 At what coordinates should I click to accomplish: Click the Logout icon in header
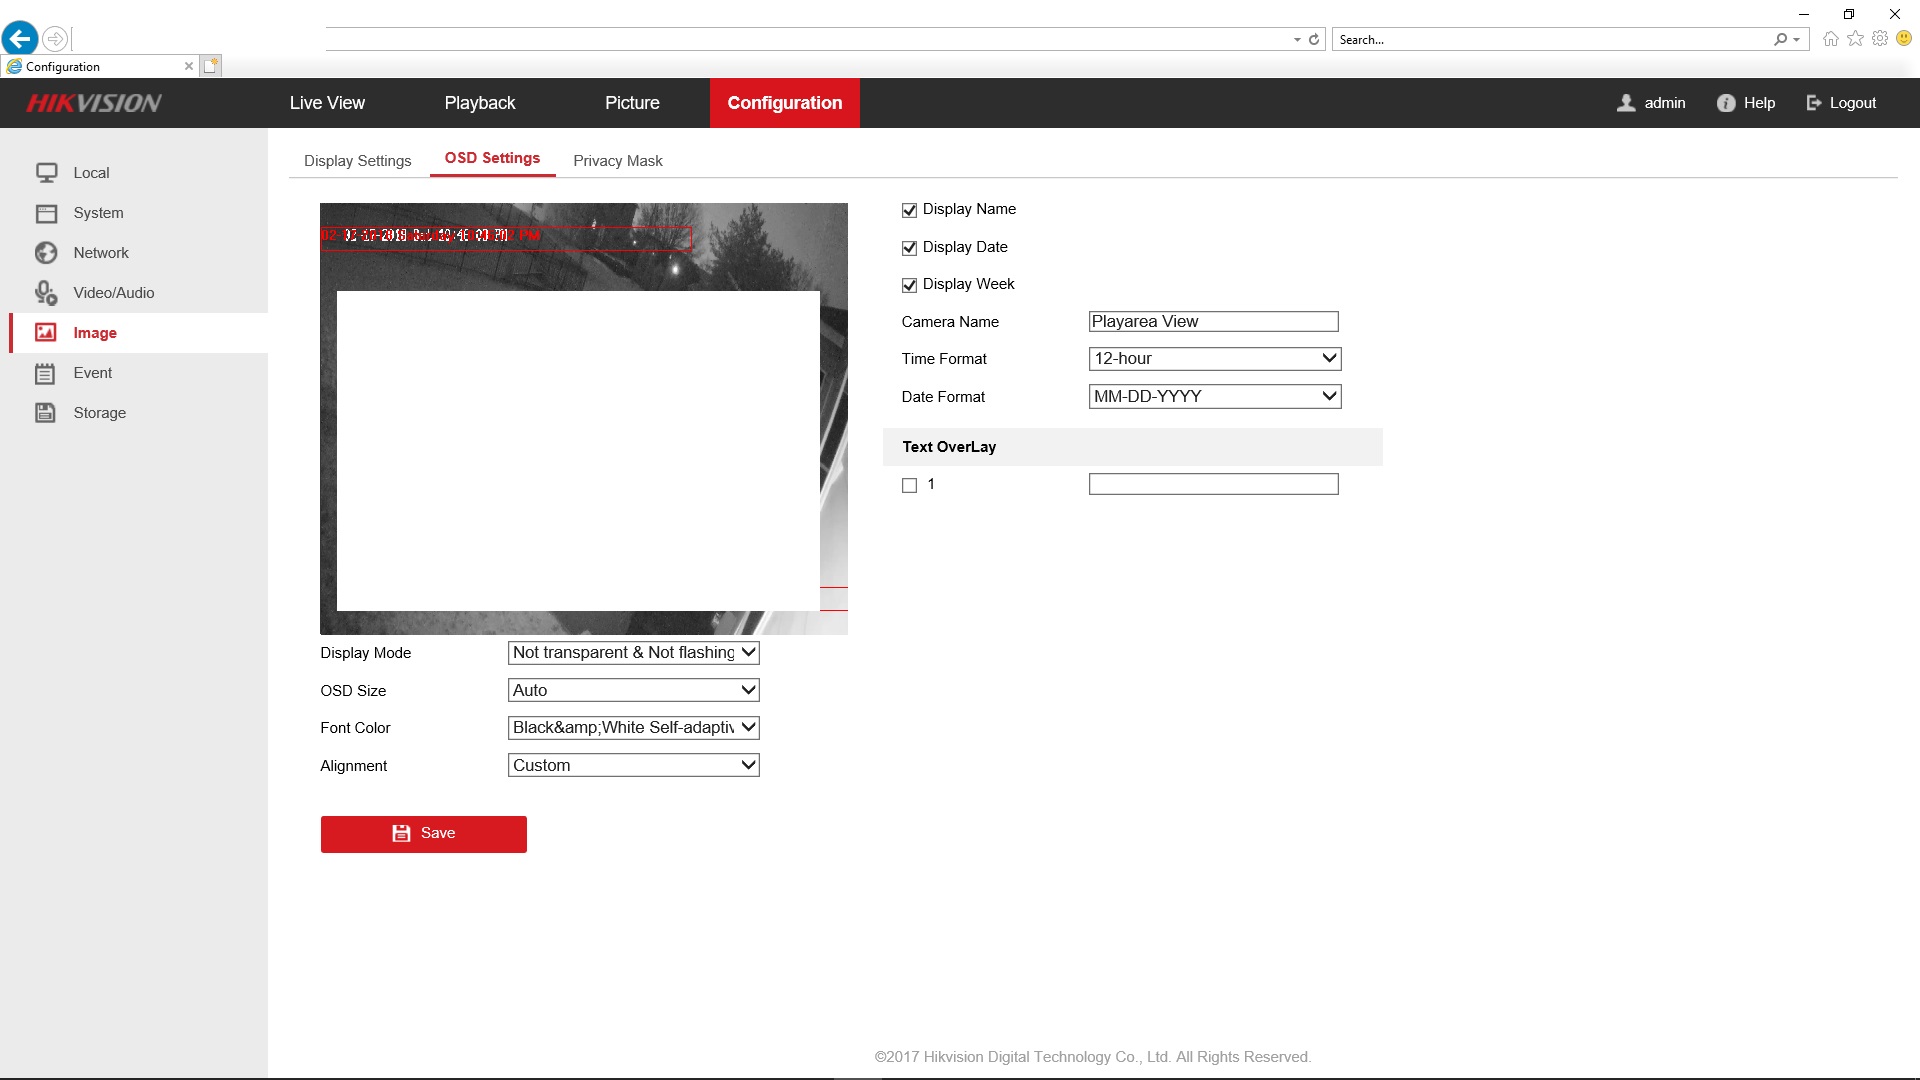(1814, 103)
